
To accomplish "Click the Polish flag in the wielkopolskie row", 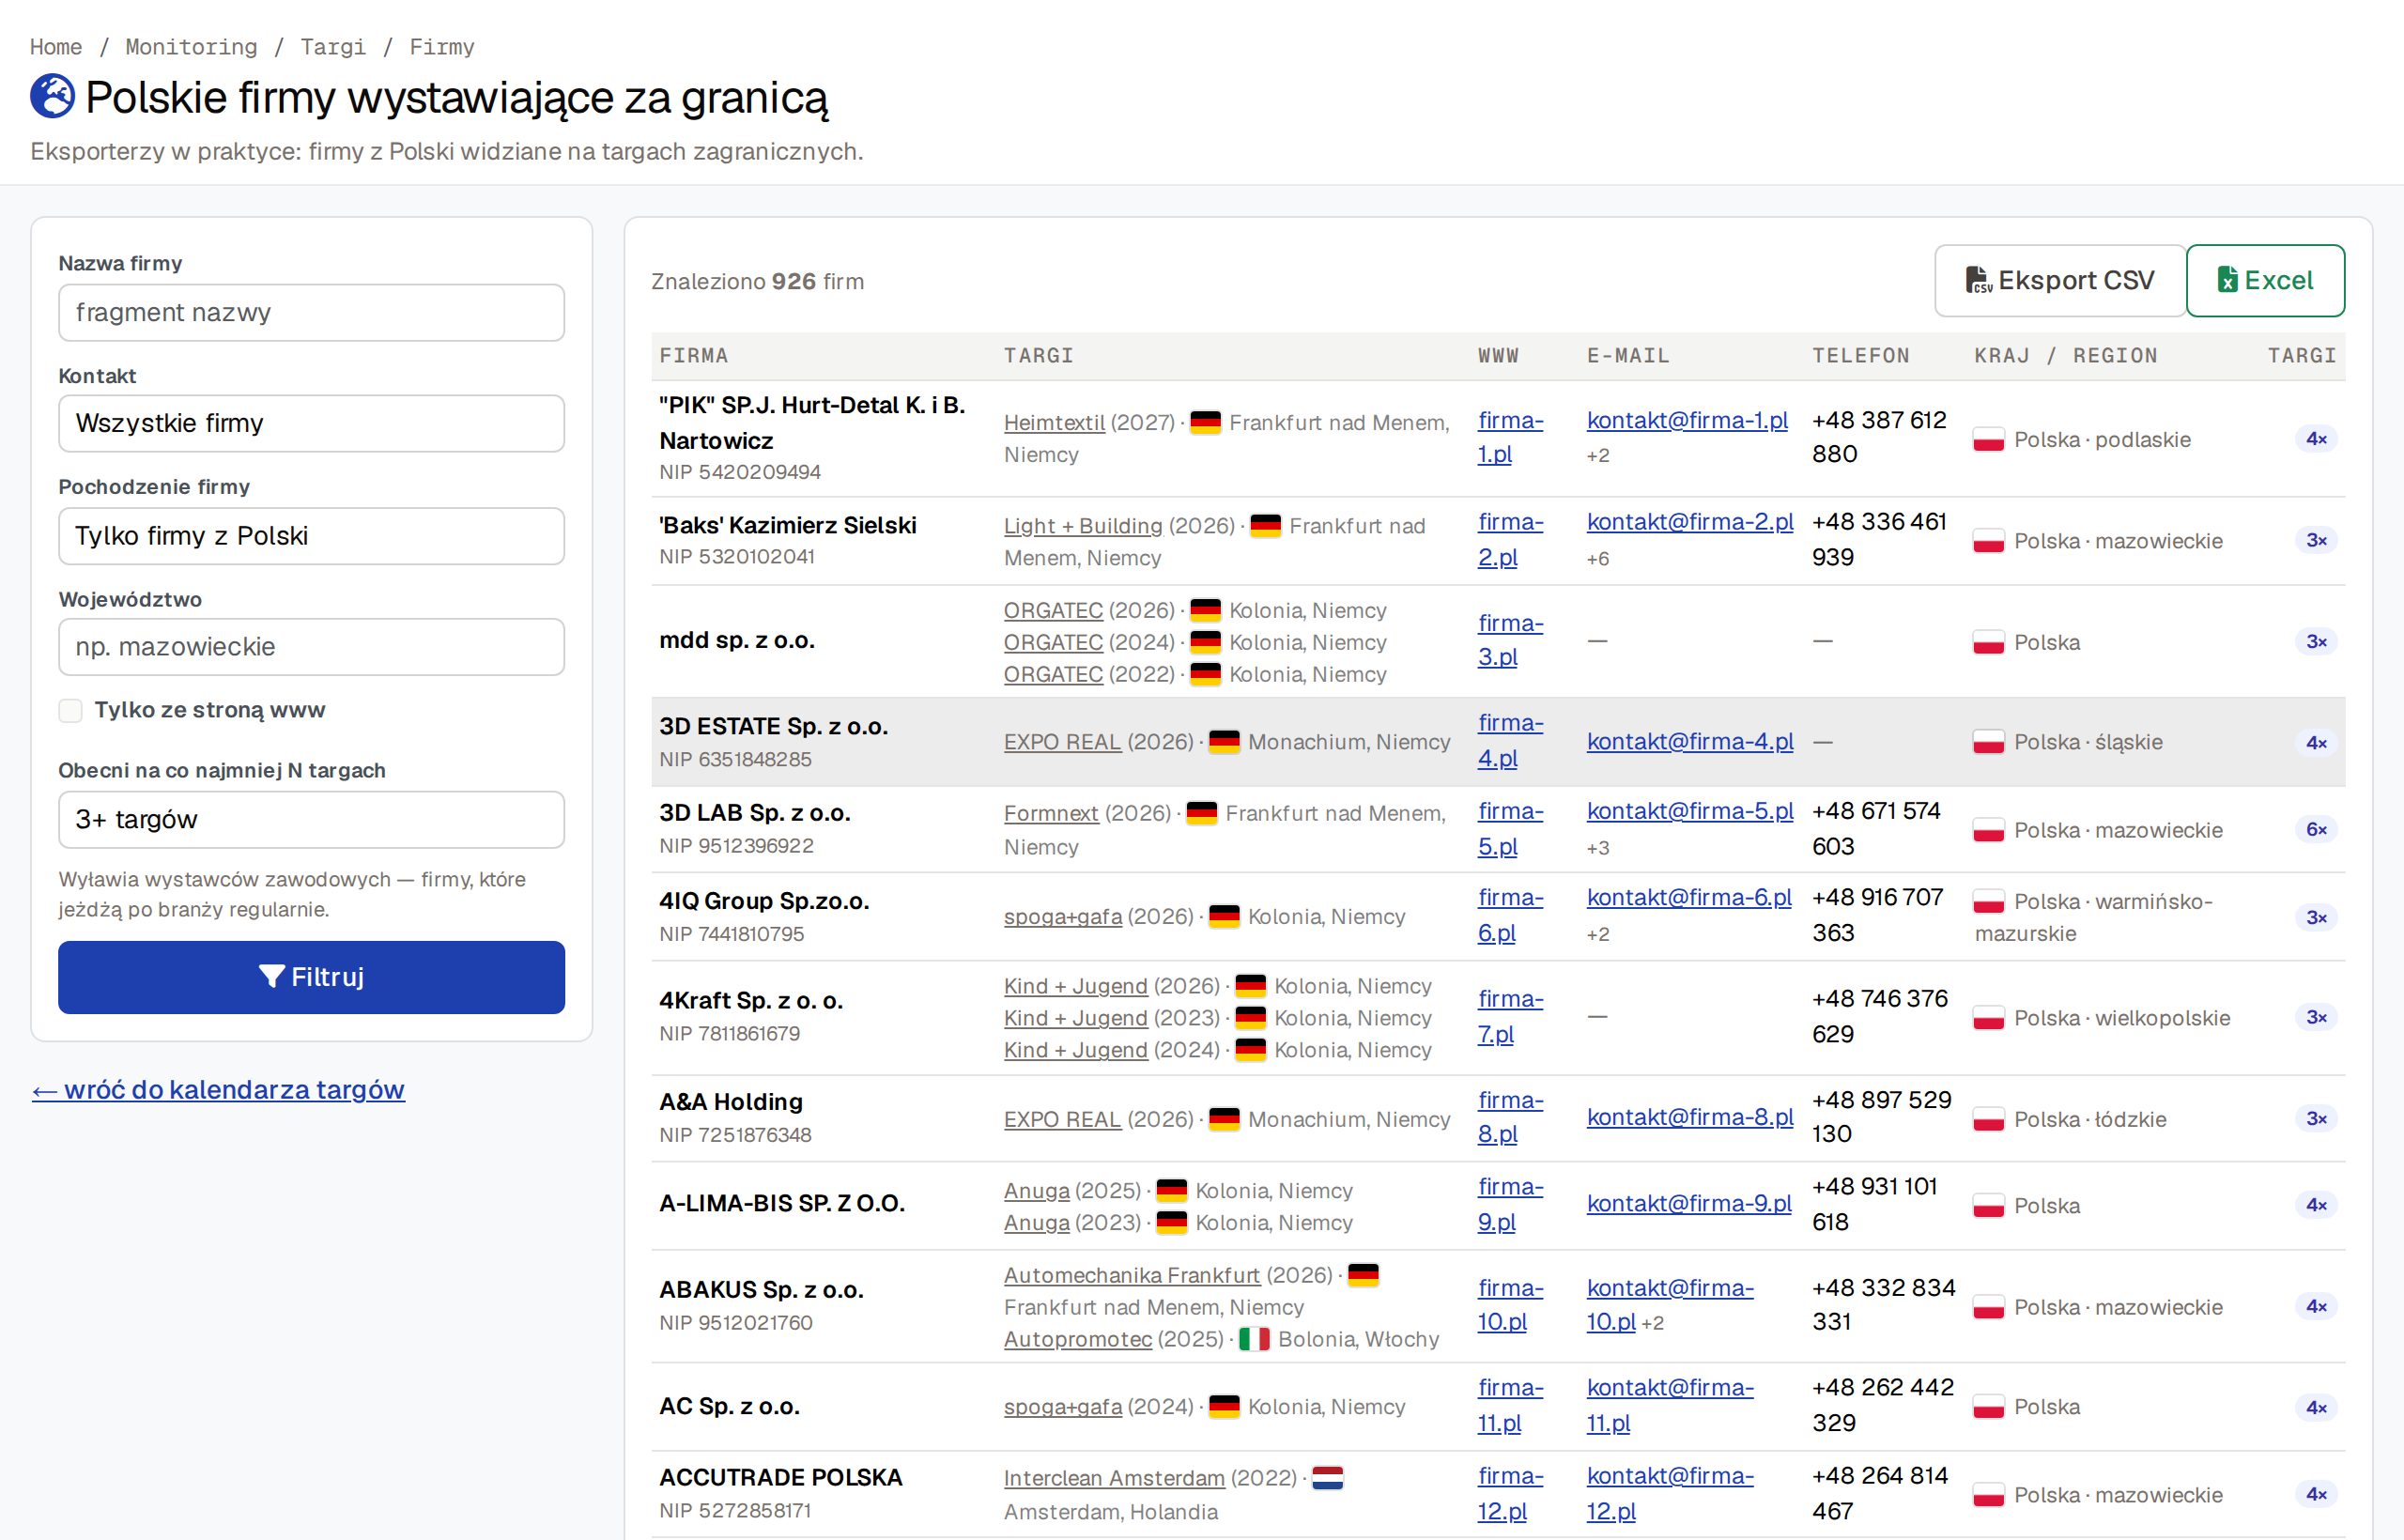I will point(1989,1018).
